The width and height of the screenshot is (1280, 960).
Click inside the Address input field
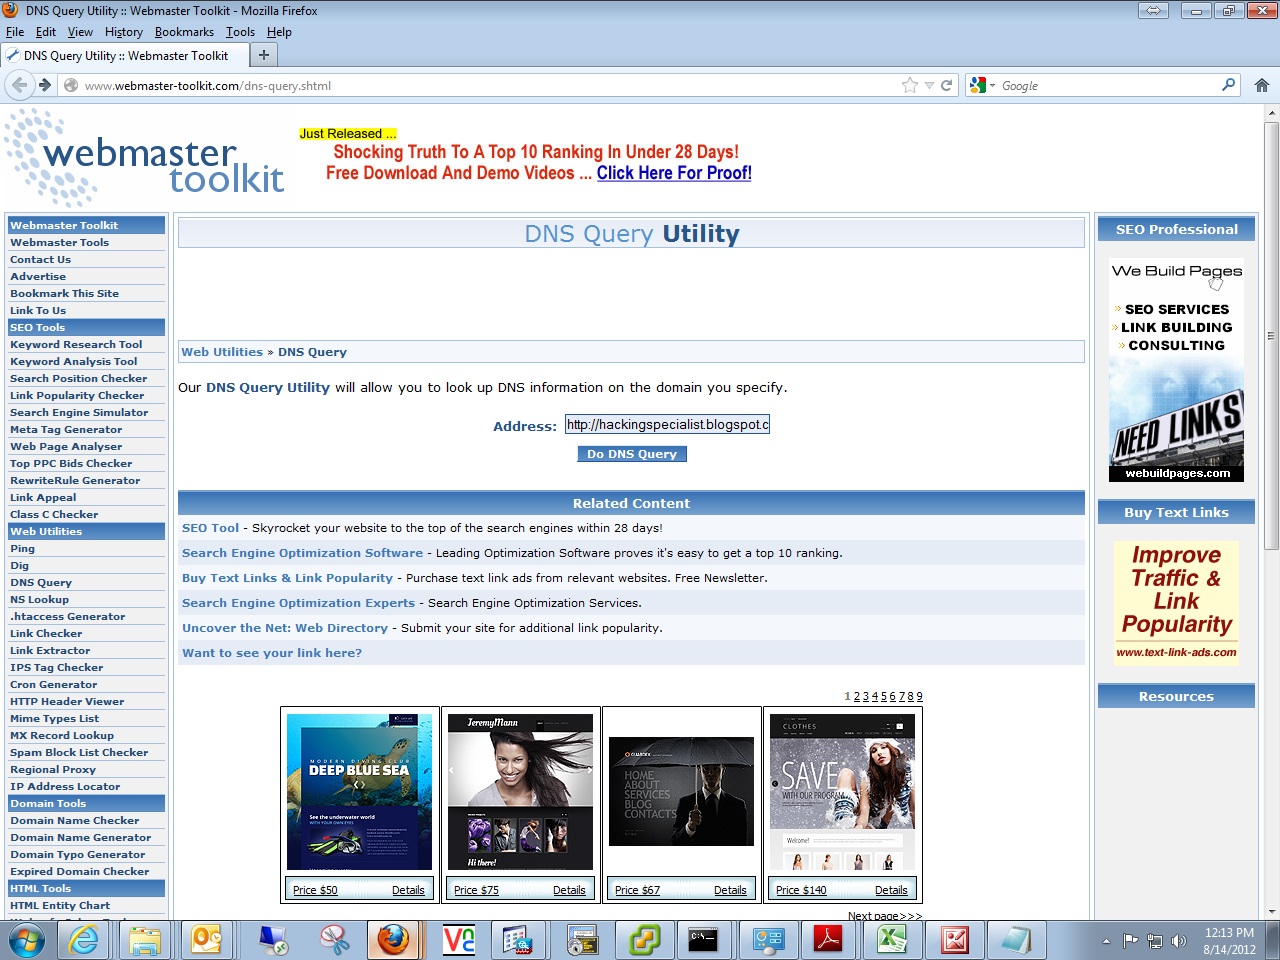click(x=667, y=425)
